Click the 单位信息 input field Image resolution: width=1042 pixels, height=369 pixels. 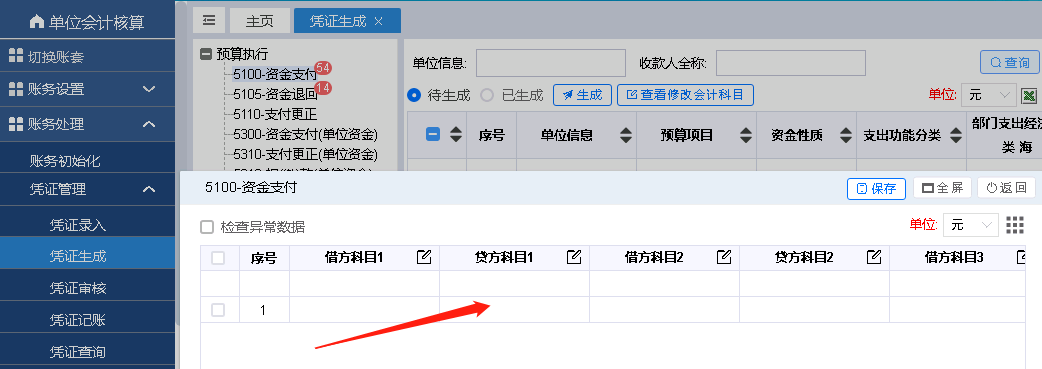551,63
